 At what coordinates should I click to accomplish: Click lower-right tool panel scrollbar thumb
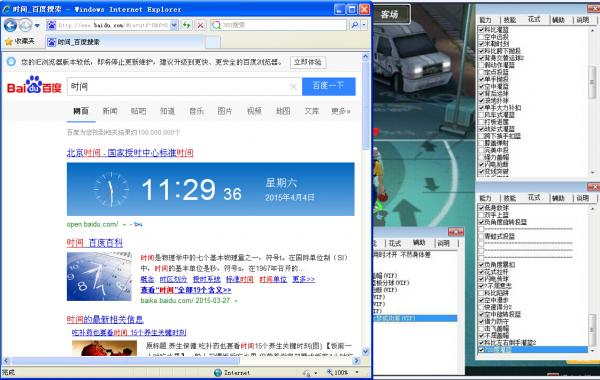click(x=592, y=329)
